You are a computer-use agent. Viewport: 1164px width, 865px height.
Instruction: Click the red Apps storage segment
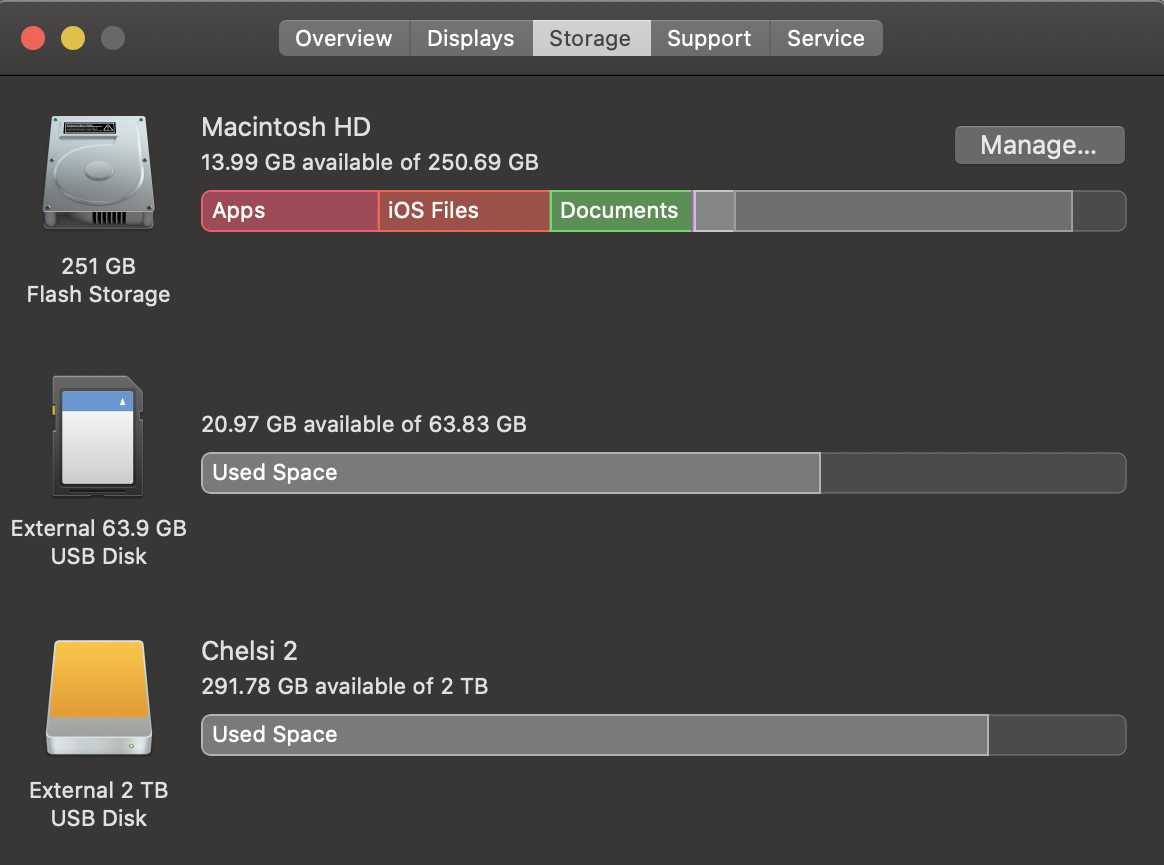point(290,211)
